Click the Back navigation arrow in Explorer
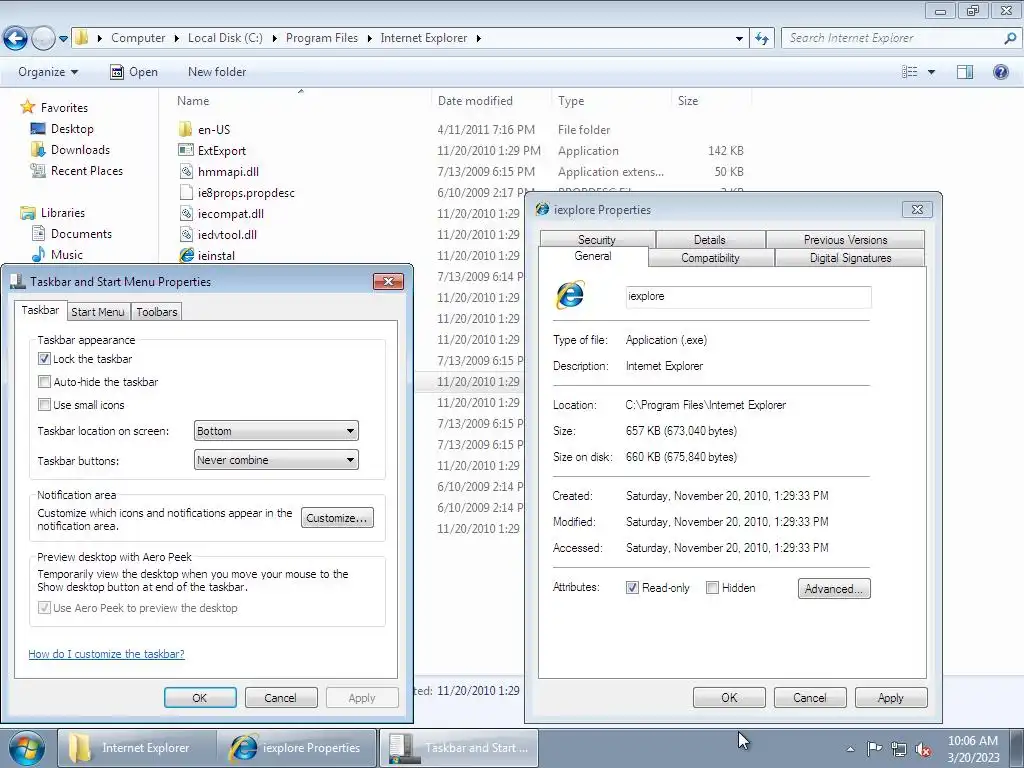1024x768 pixels. point(15,39)
